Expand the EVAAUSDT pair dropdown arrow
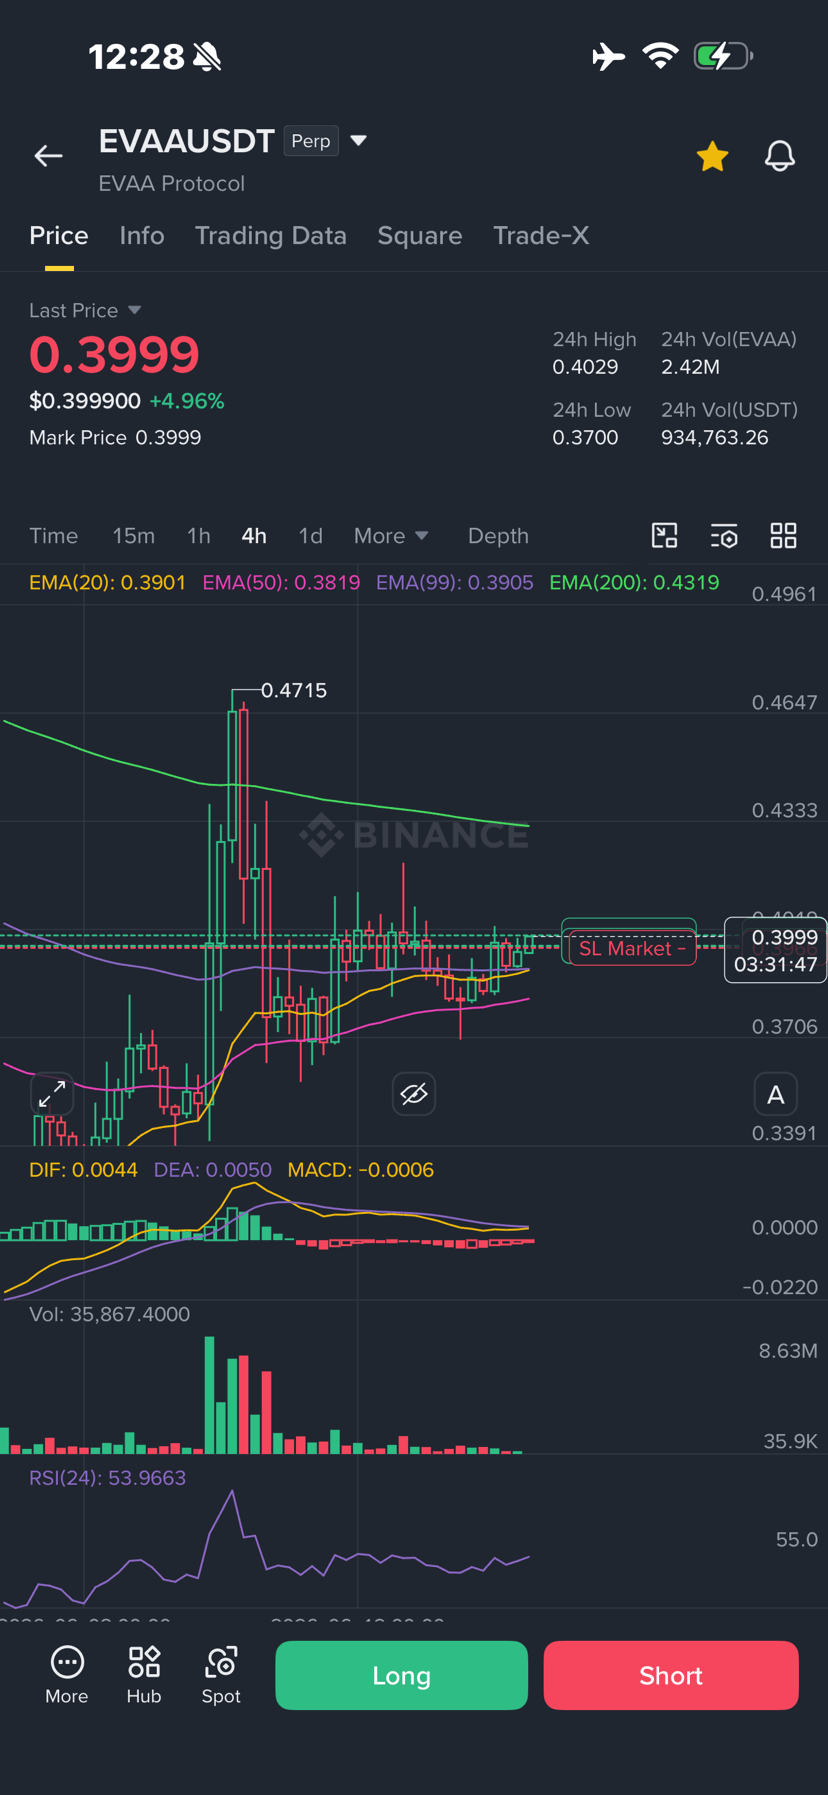The width and height of the screenshot is (828, 1795). (358, 141)
